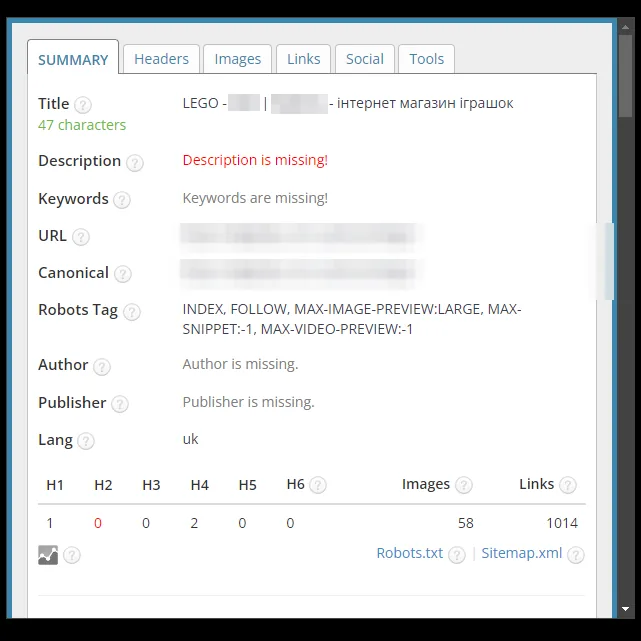Open the Sitemap.xml link
Viewport: 641px width, 641px height.
coord(522,553)
